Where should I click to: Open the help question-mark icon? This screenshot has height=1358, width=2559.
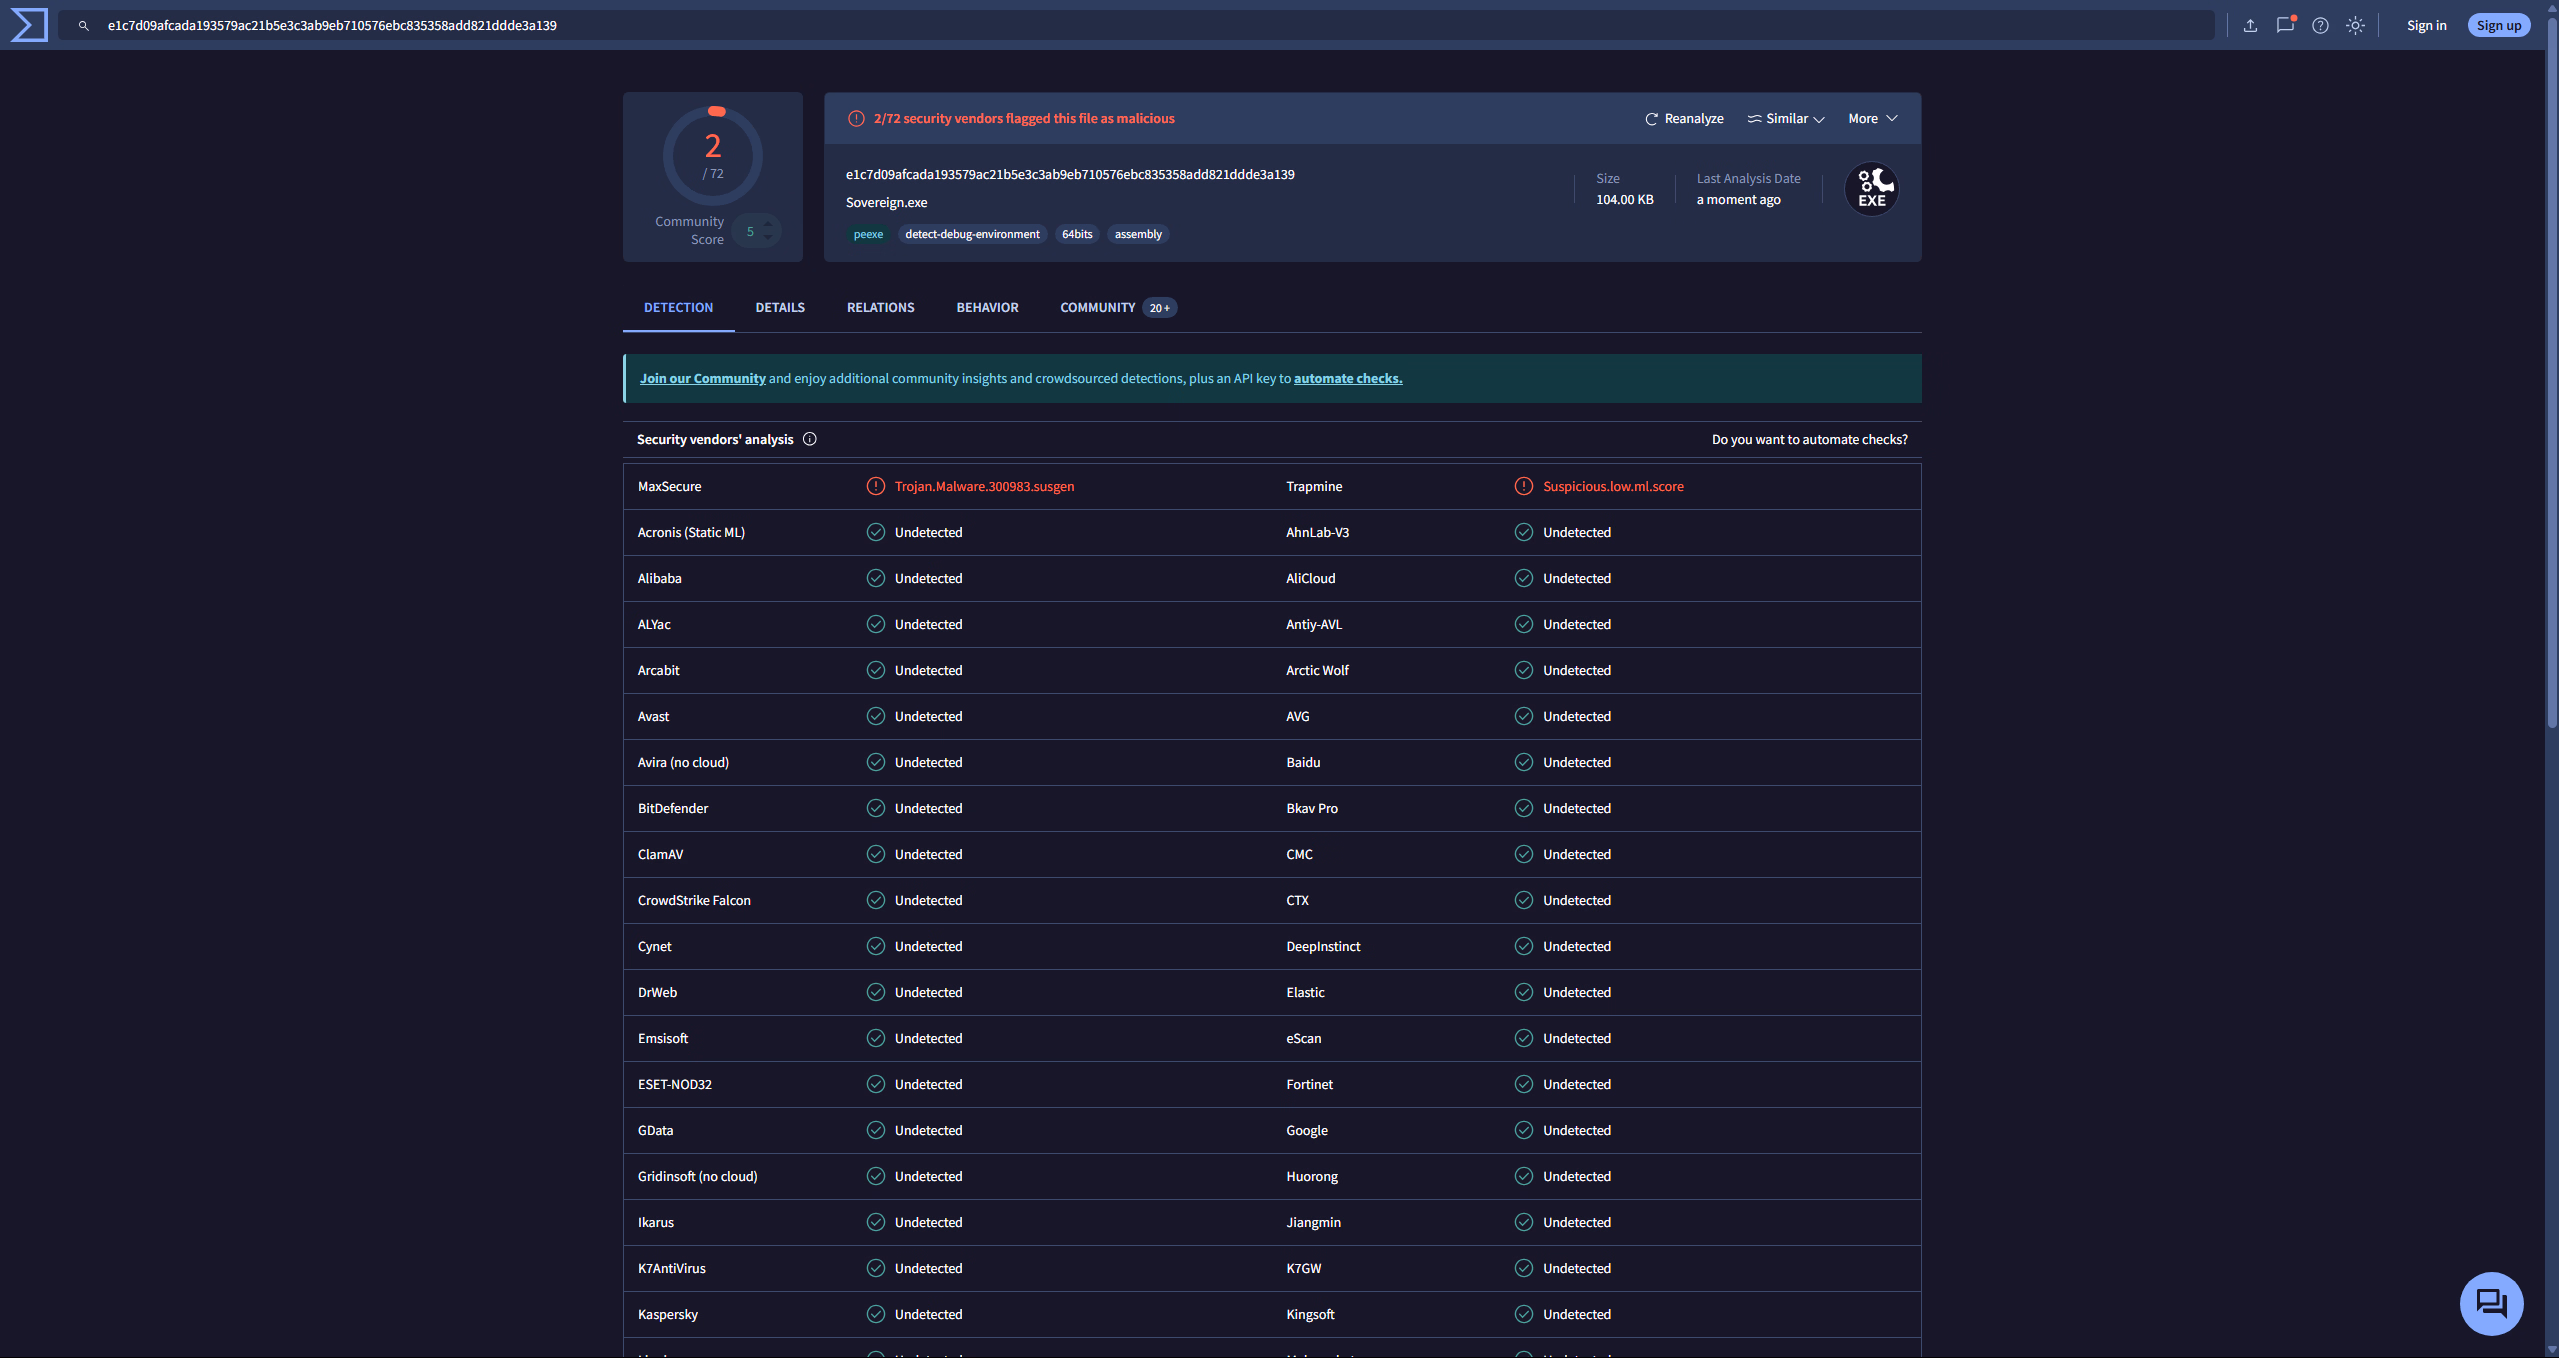coord(2320,26)
